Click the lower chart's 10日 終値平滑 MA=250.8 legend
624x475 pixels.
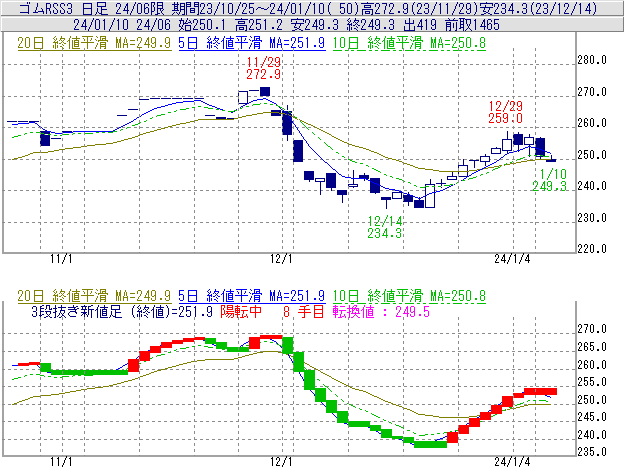(409, 296)
